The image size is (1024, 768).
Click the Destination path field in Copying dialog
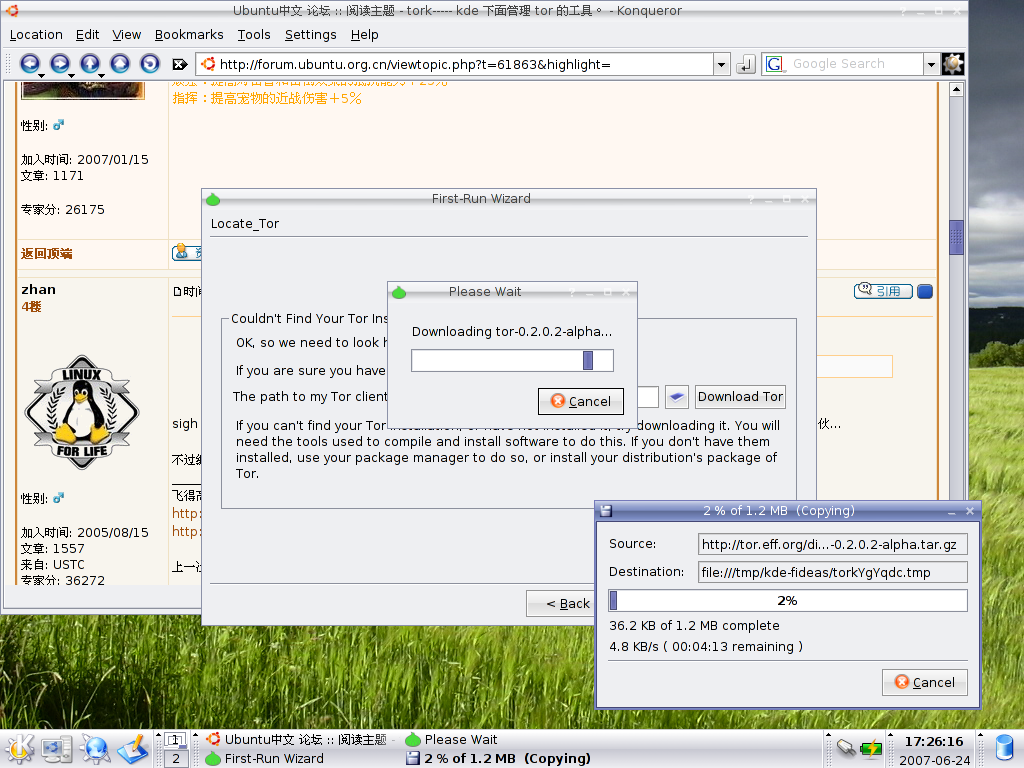tap(832, 572)
